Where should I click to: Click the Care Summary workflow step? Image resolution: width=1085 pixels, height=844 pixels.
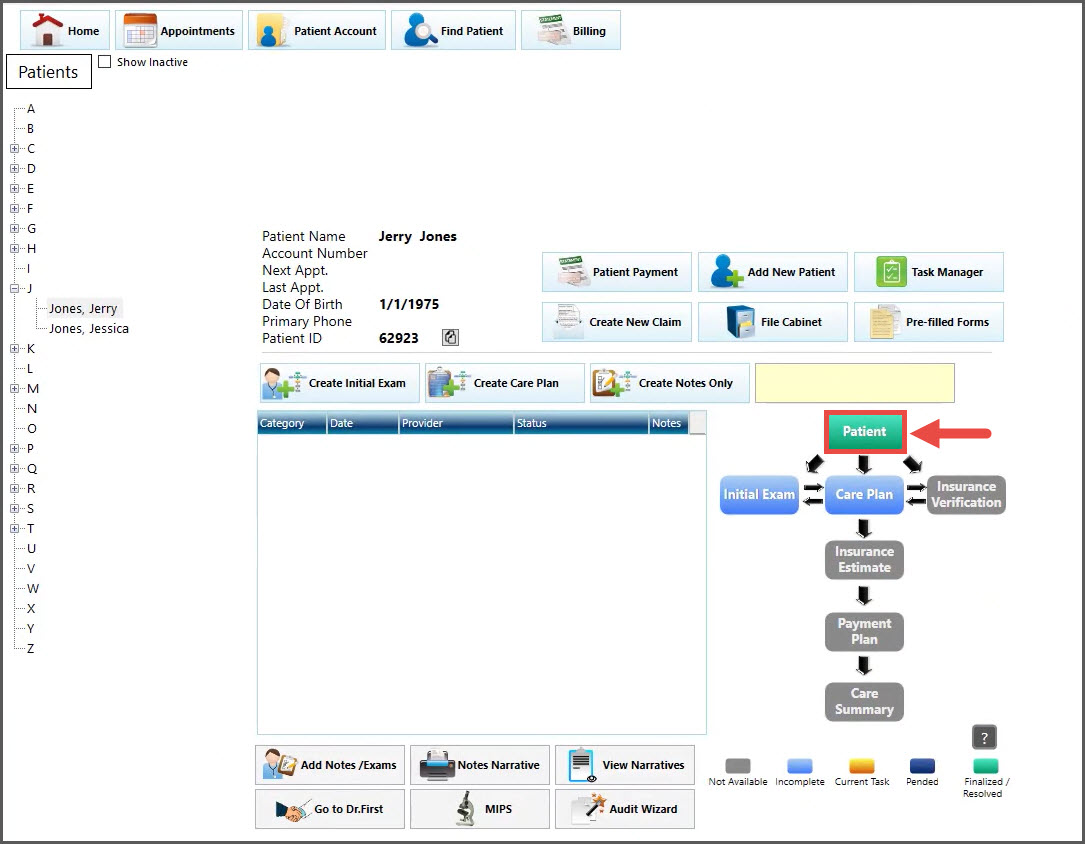coord(864,701)
